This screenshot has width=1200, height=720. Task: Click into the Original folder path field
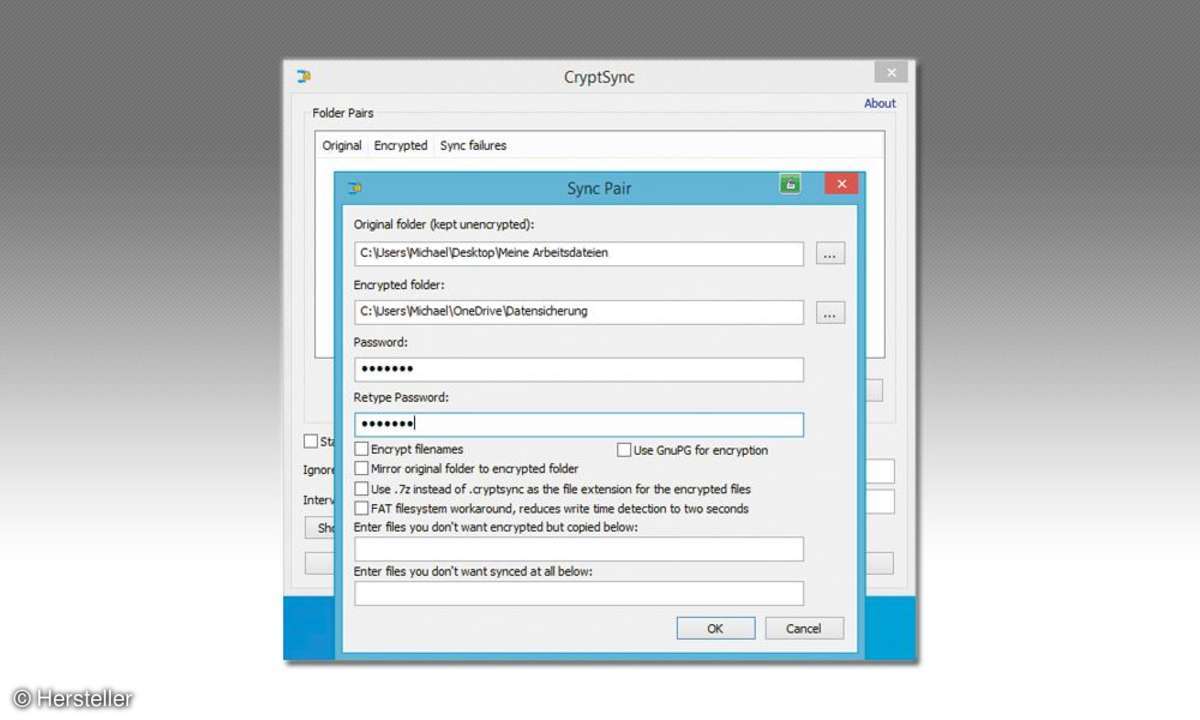(579, 254)
